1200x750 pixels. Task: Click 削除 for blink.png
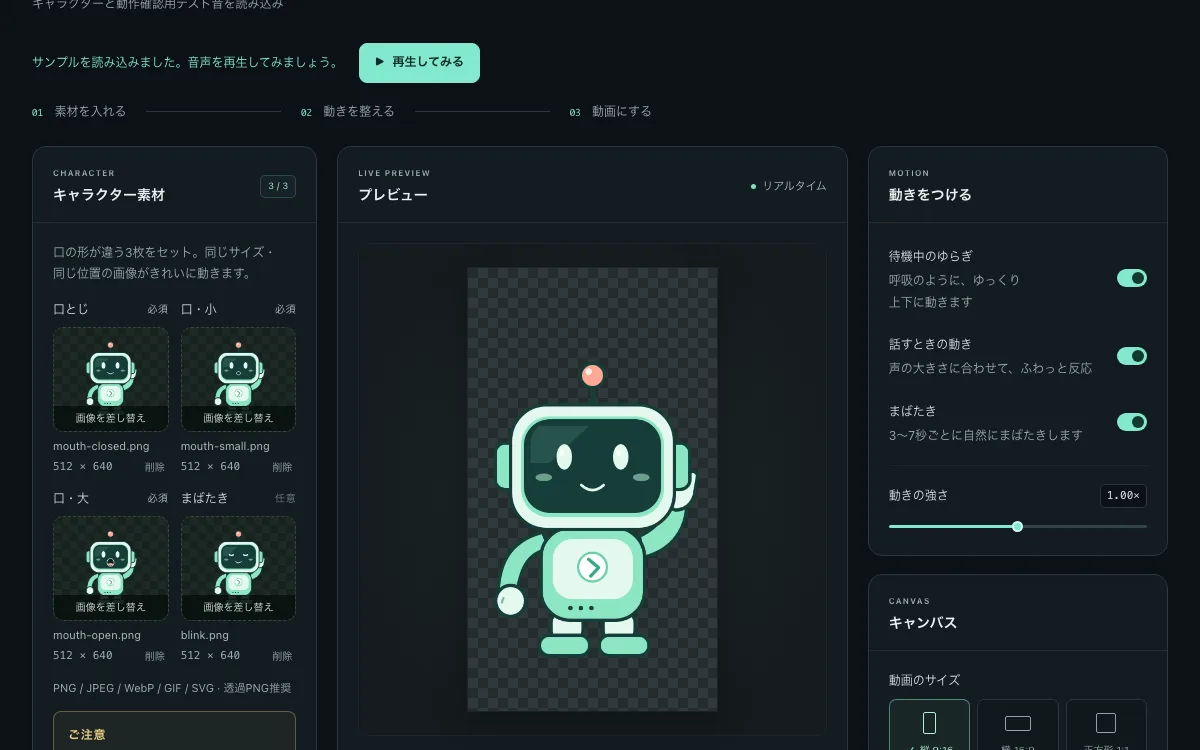click(283, 656)
